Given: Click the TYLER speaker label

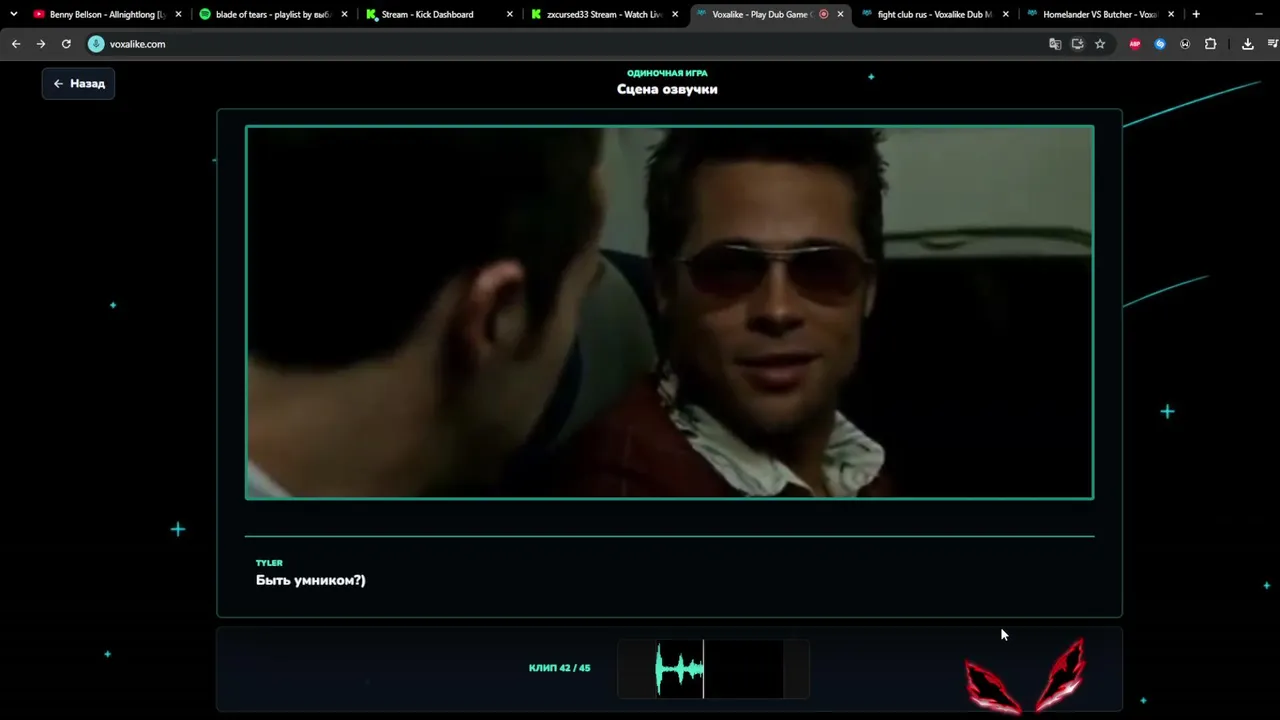Looking at the screenshot, I should tap(269, 563).
